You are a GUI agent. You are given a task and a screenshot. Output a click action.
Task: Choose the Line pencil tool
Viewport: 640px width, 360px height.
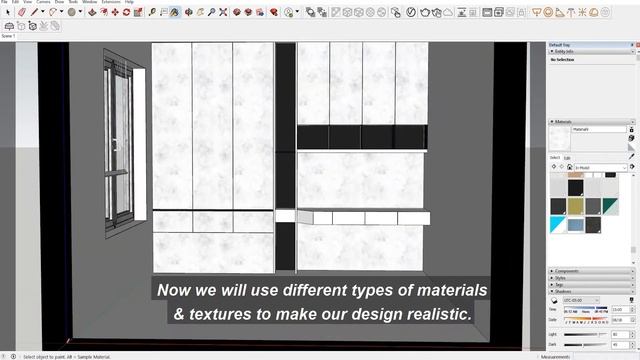[x=34, y=12]
